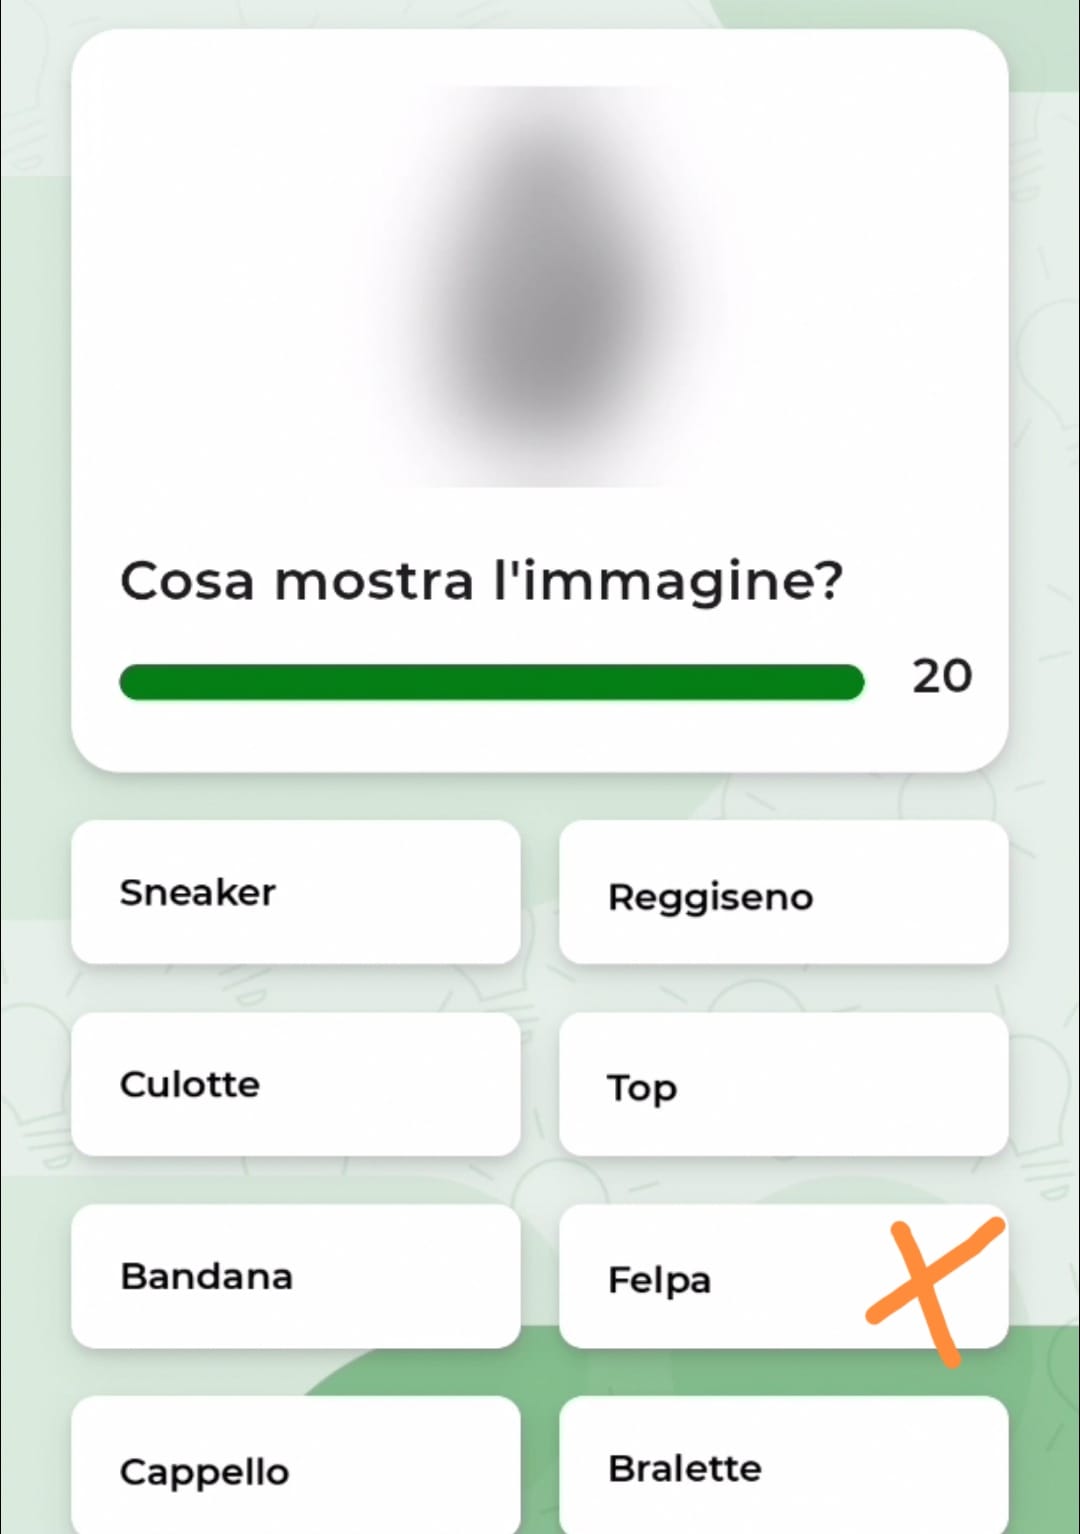The width and height of the screenshot is (1080, 1534).
Task: Tap the 'Reggiseno' option card
Action: click(783, 892)
